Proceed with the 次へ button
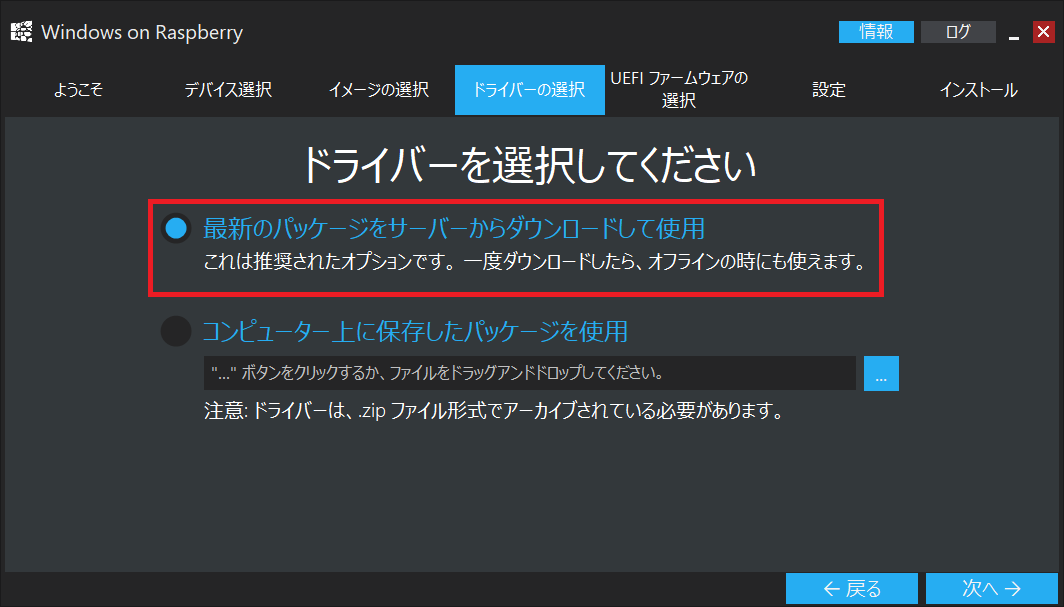Viewport: 1064px width, 607px height. coord(992,589)
